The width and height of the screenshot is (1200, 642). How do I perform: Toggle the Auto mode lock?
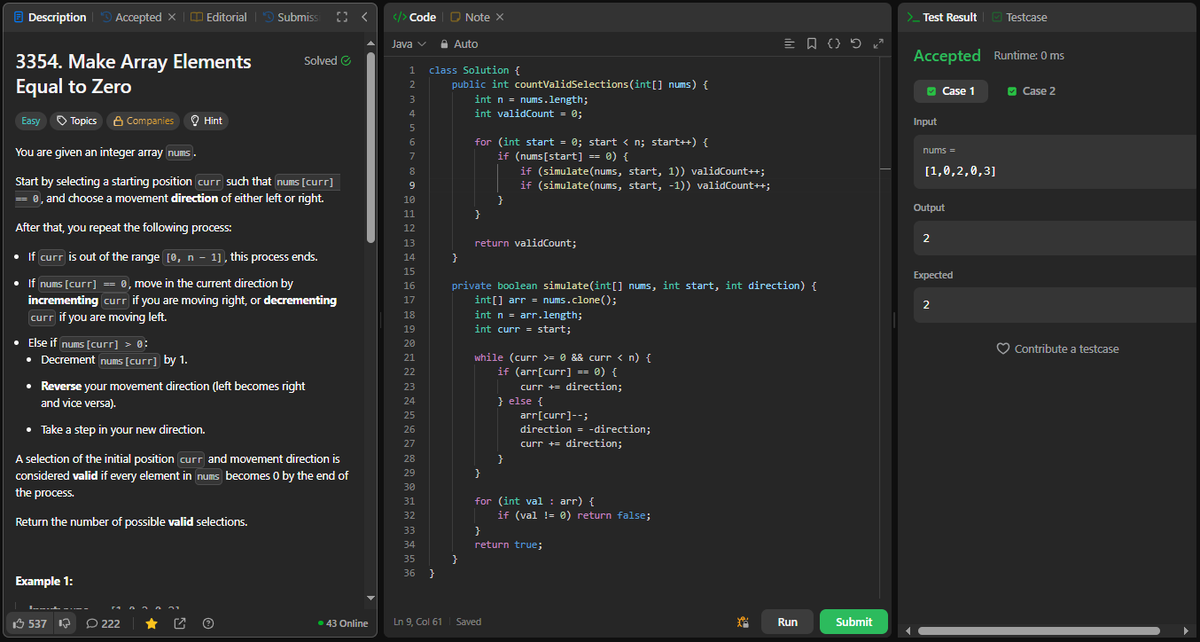[459, 44]
